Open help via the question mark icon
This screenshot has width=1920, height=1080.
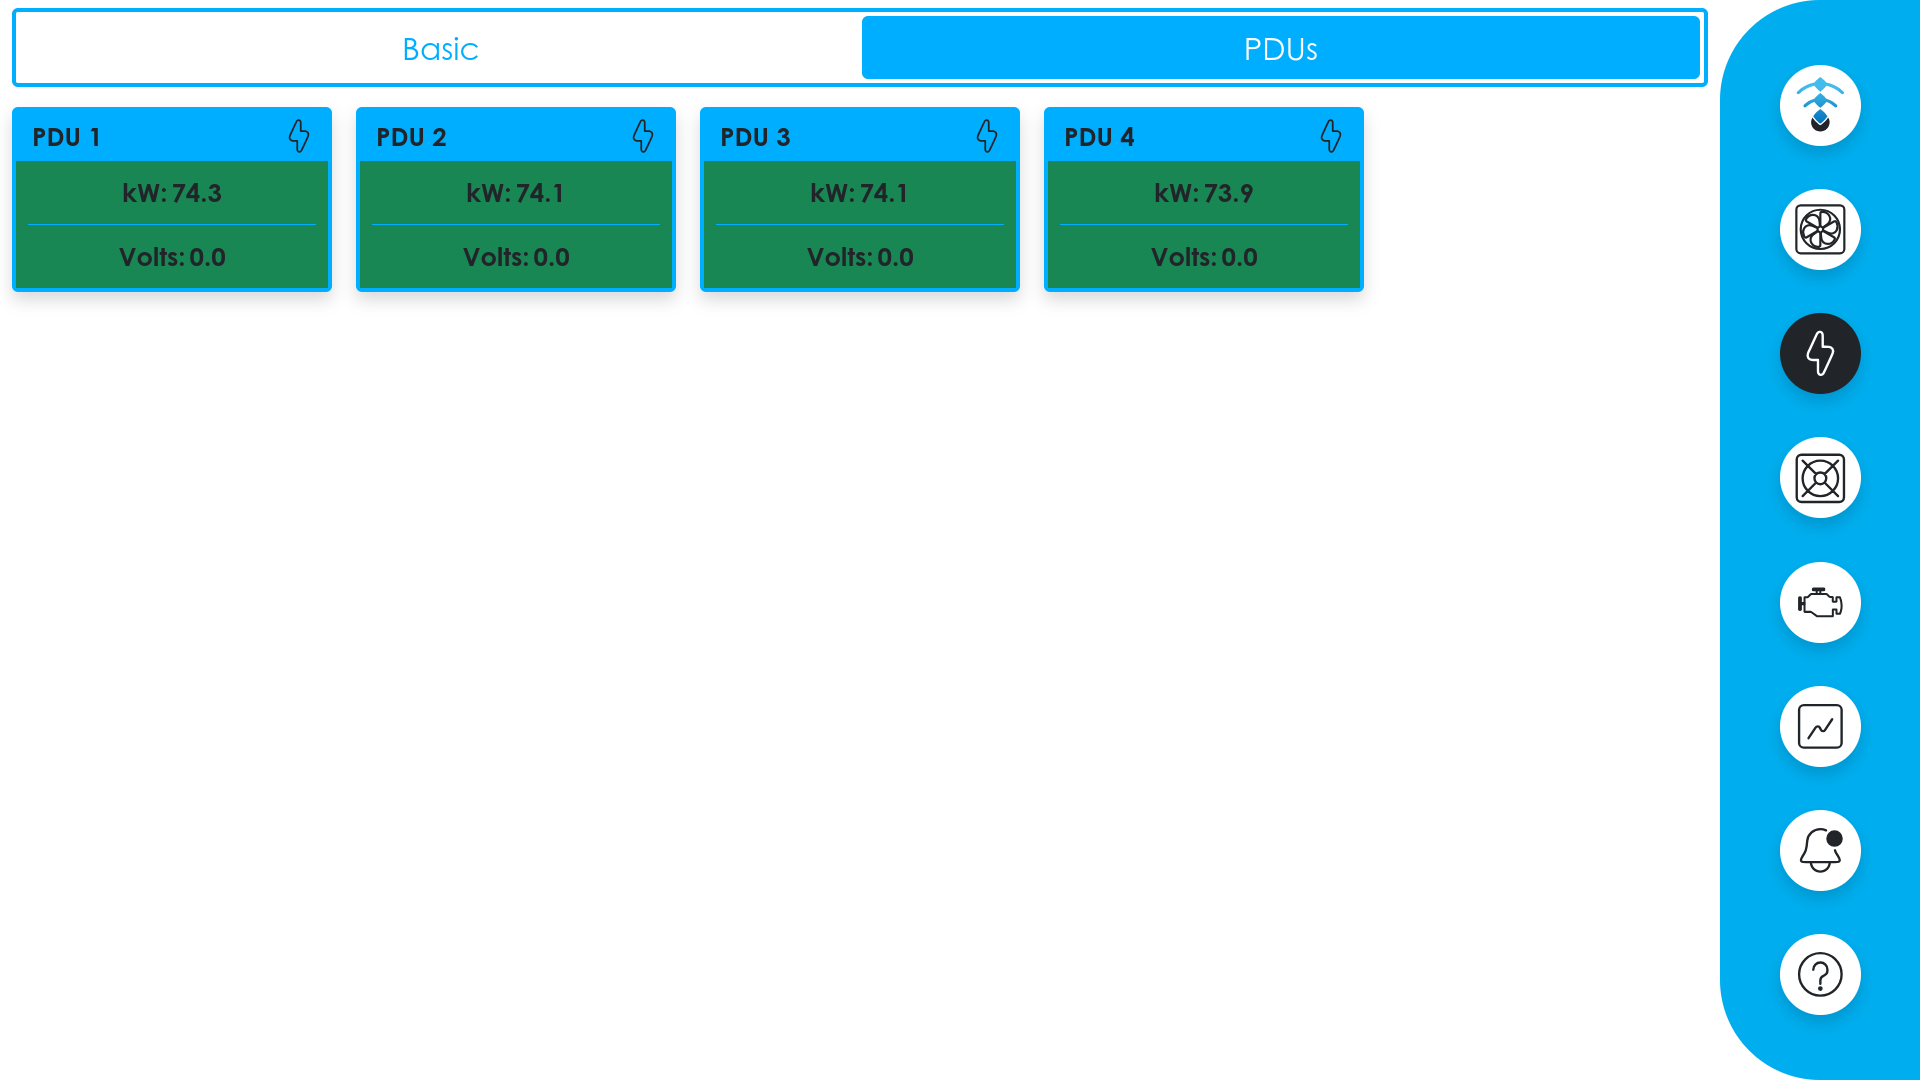[x=1819, y=974]
